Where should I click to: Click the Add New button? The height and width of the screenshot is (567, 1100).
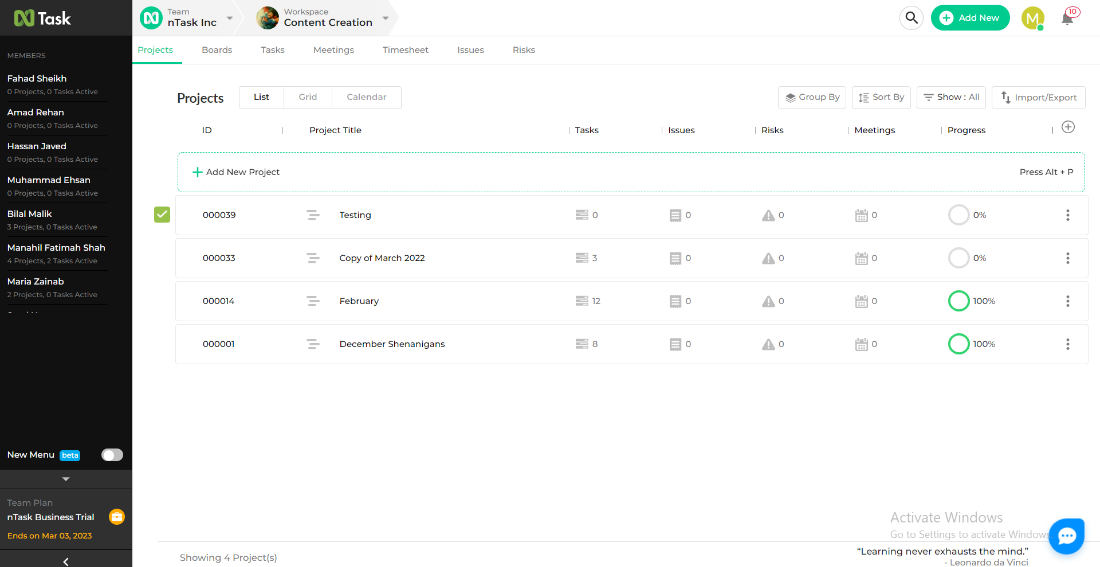point(969,18)
